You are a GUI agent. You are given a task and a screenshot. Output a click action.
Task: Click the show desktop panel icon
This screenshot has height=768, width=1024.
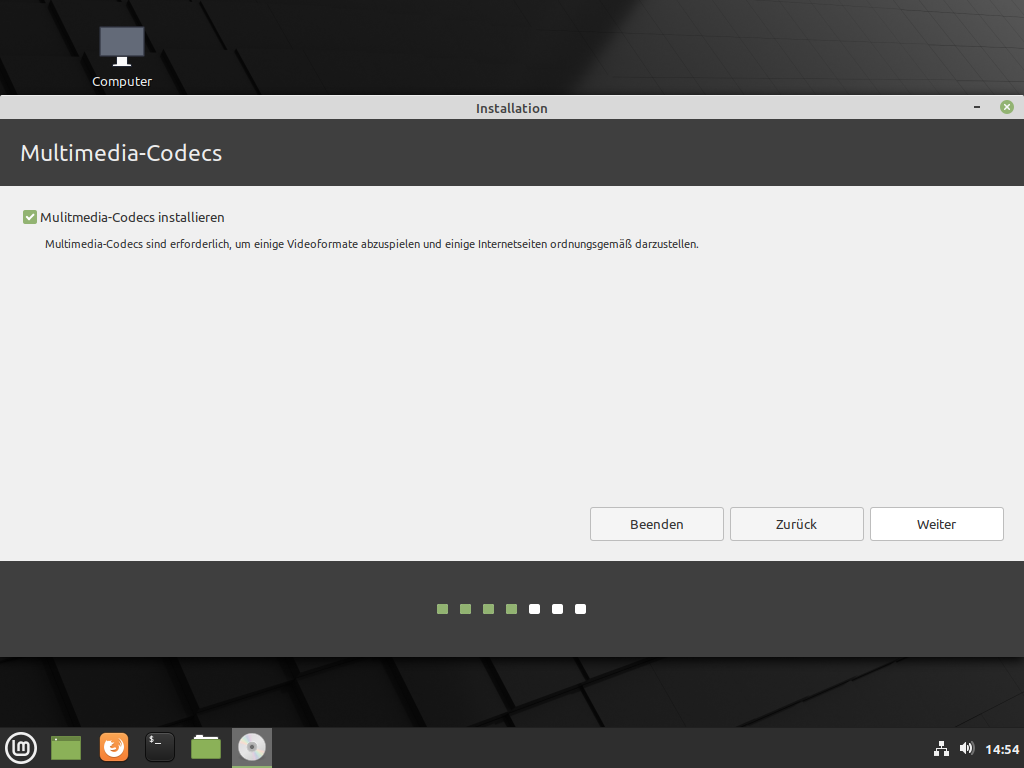66,747
